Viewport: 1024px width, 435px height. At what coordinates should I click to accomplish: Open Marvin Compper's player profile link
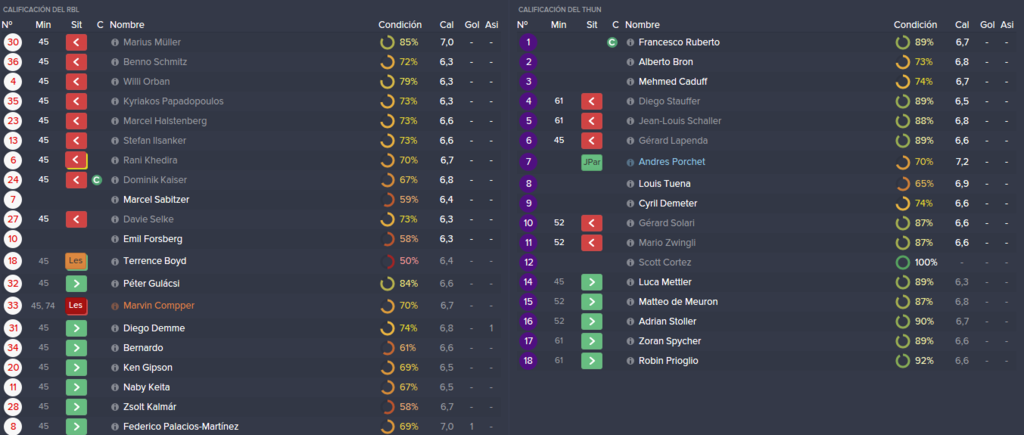pyautogui.click(x=159, y=306)
